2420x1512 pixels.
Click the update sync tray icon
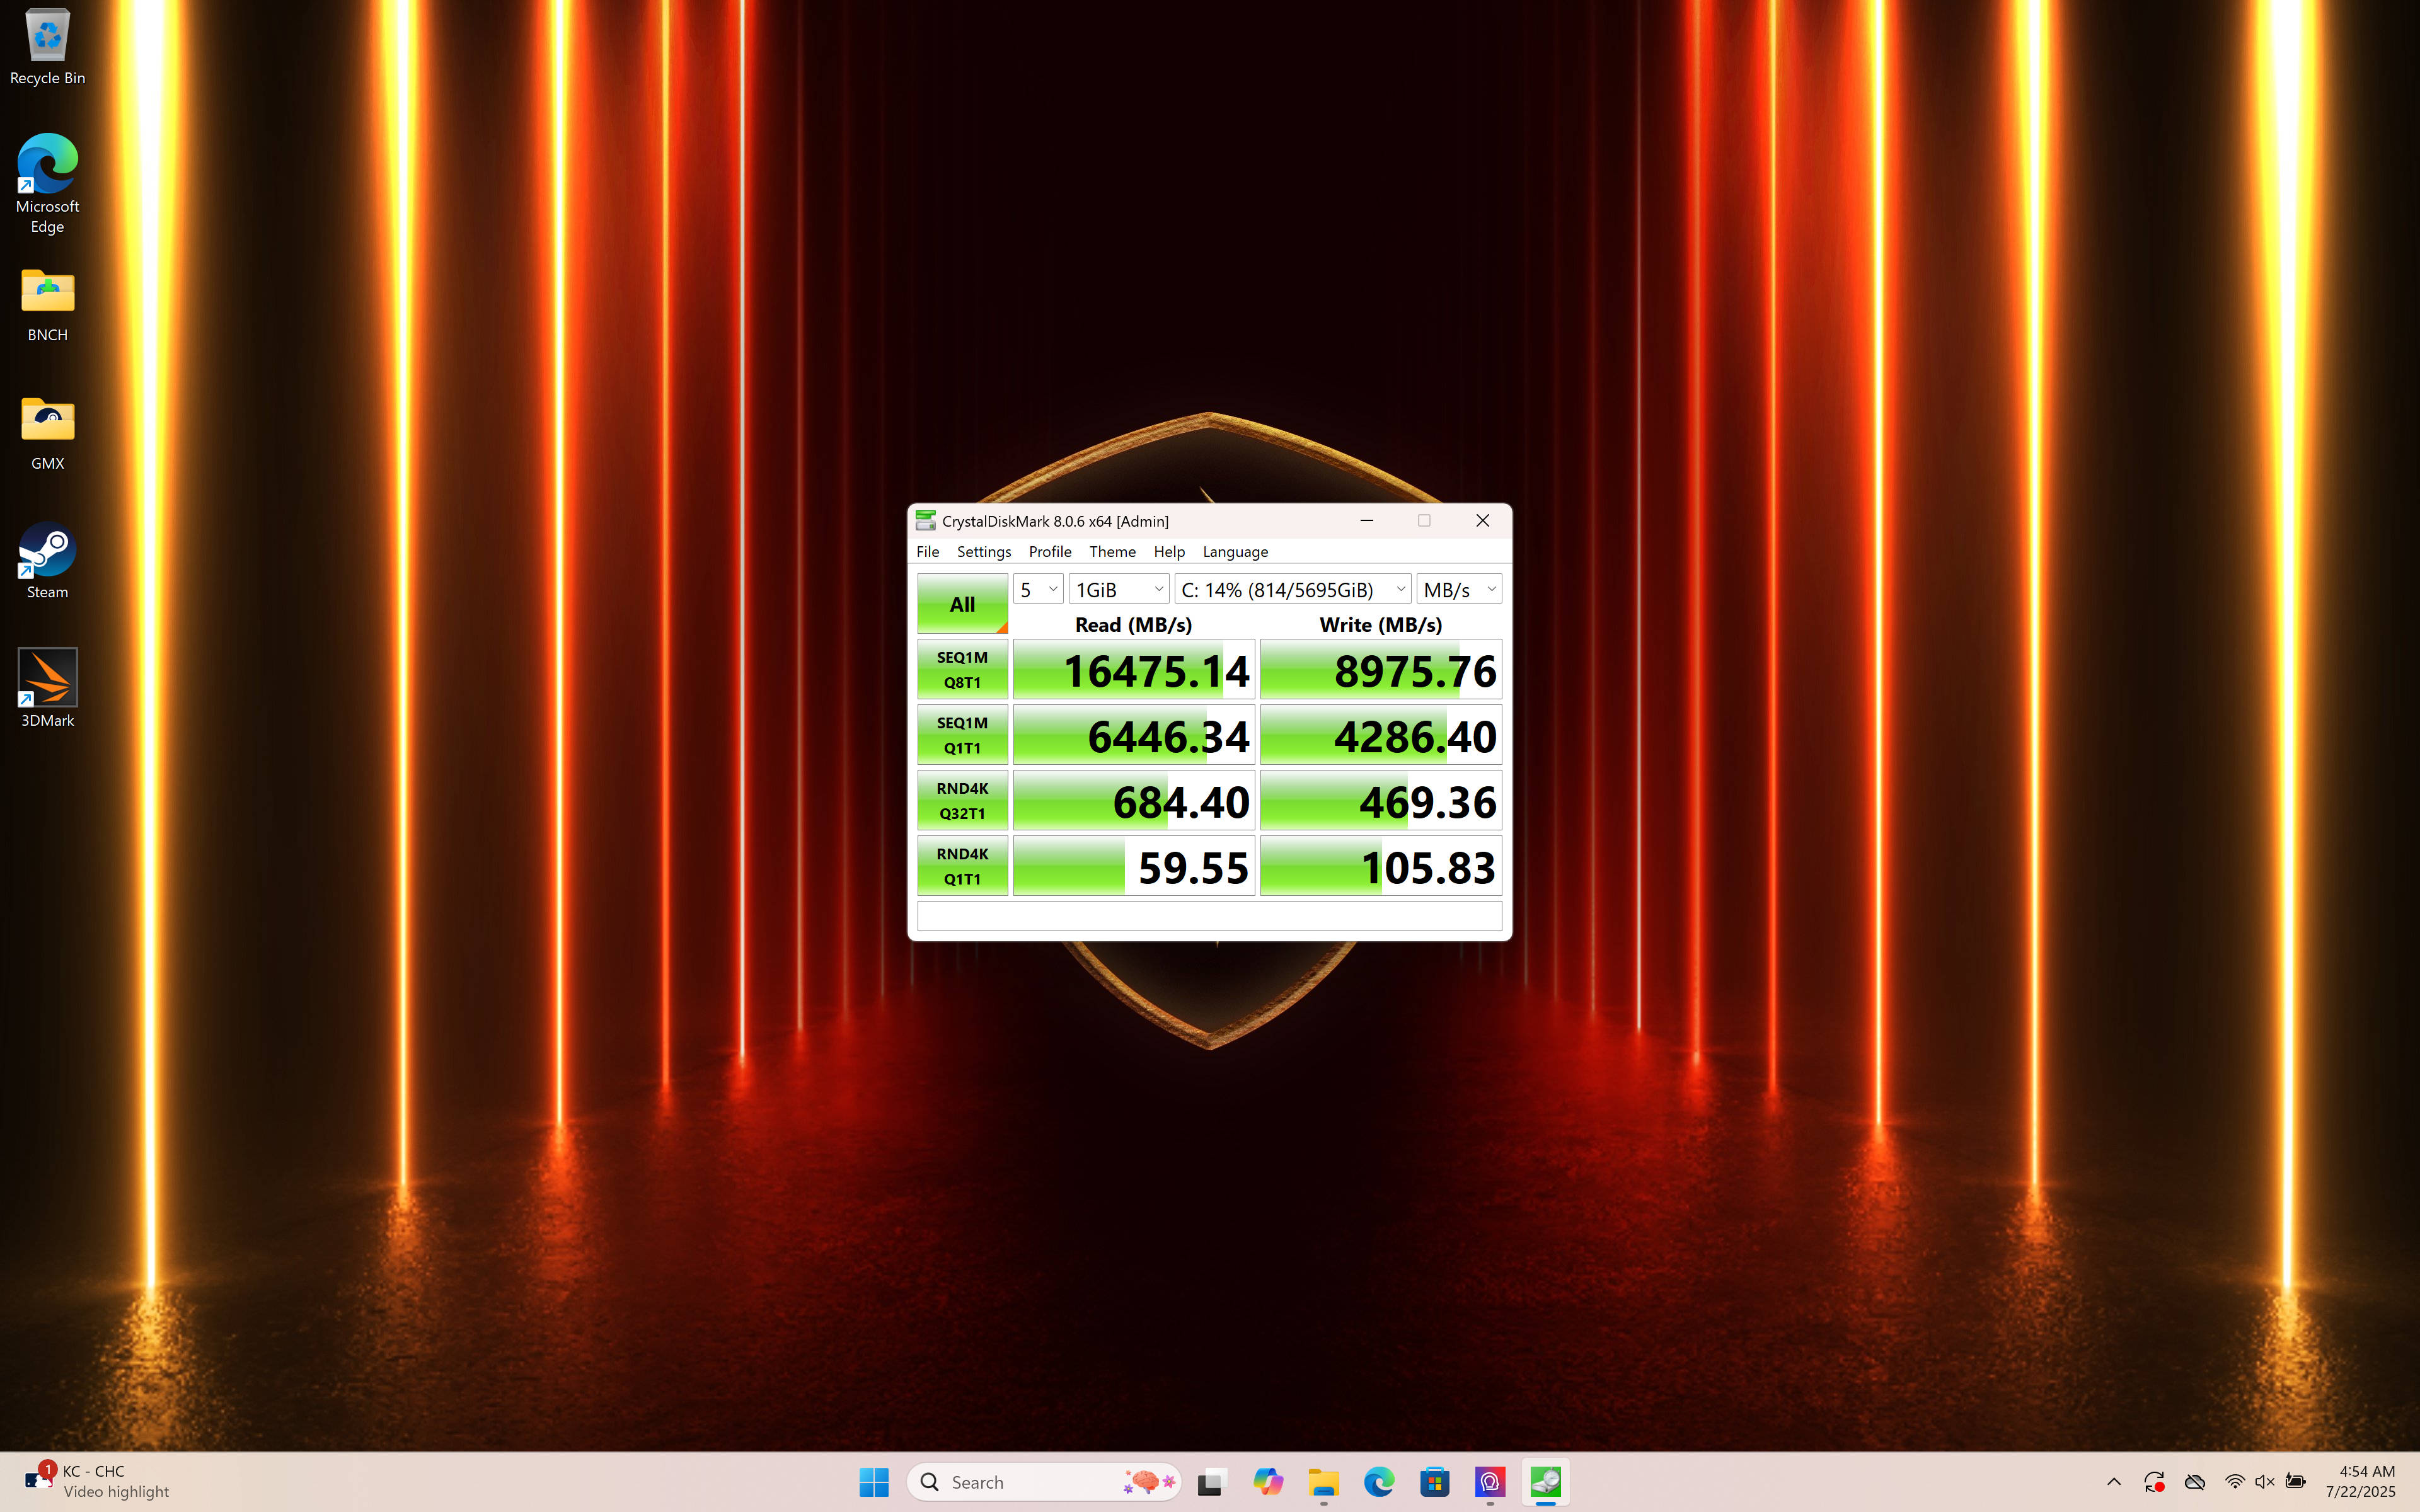tap(2154, 1482)
